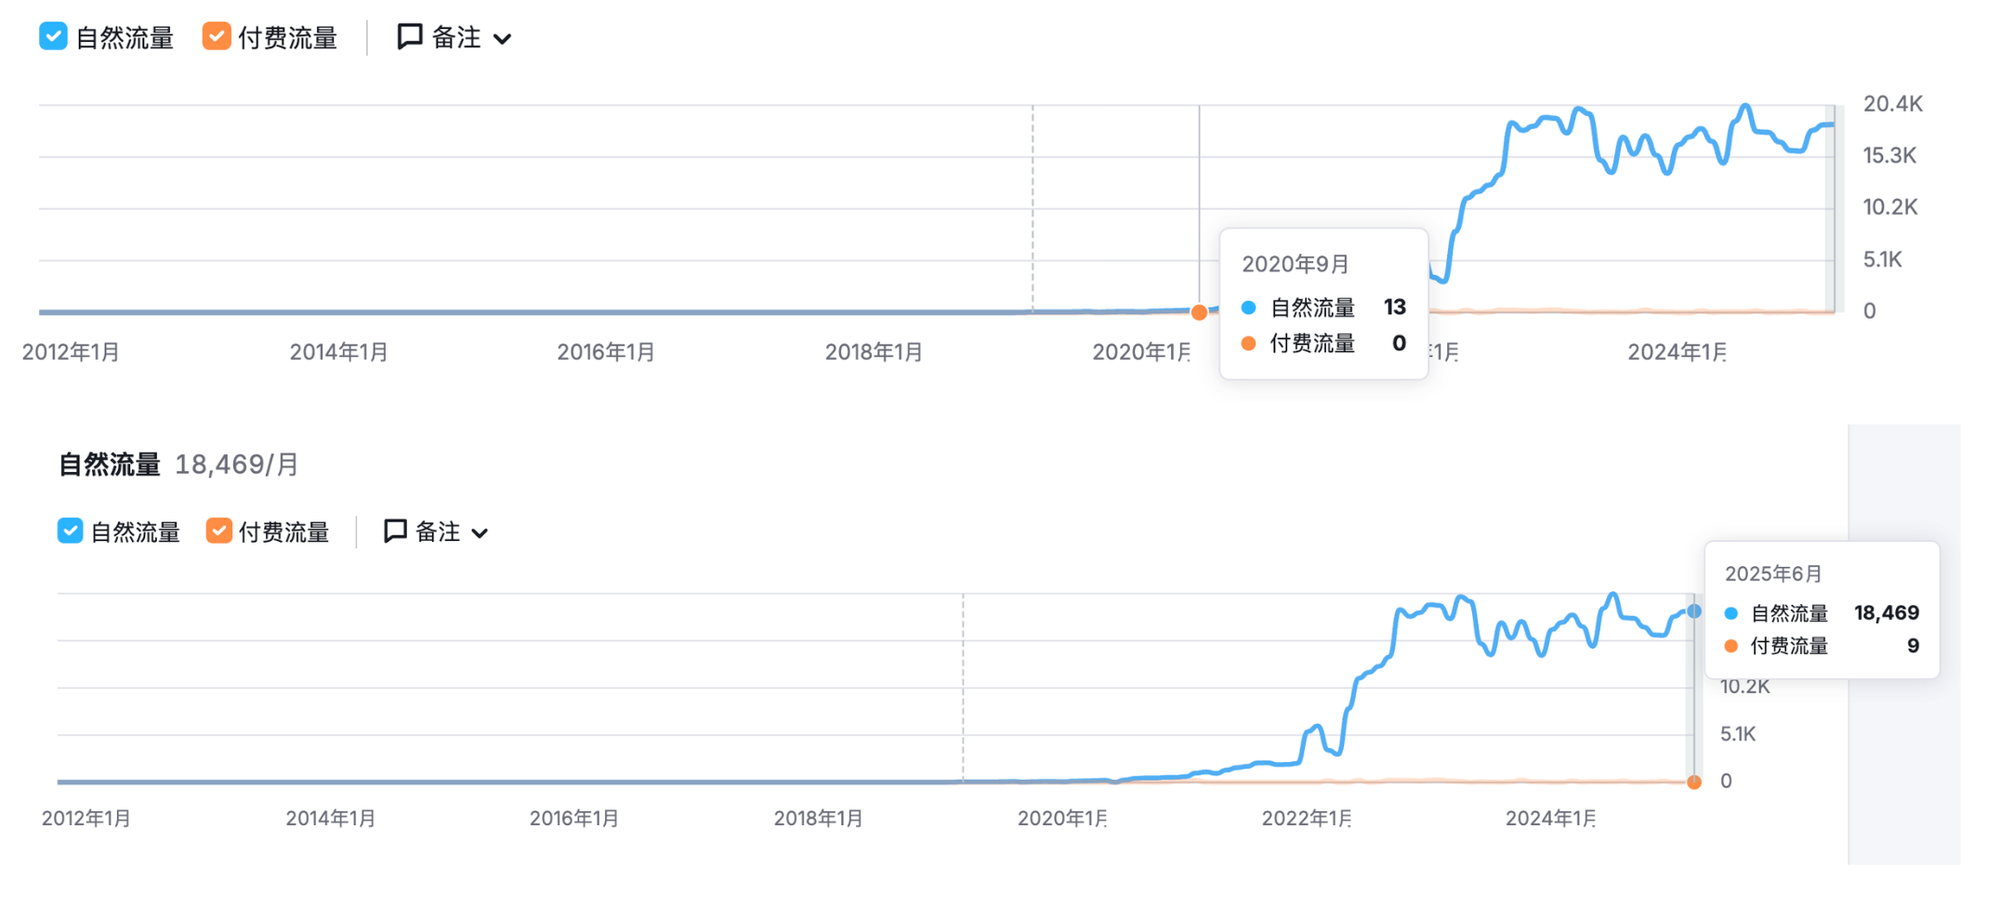Click the 备注 comment icon above bottom chart

pos(395,531)
